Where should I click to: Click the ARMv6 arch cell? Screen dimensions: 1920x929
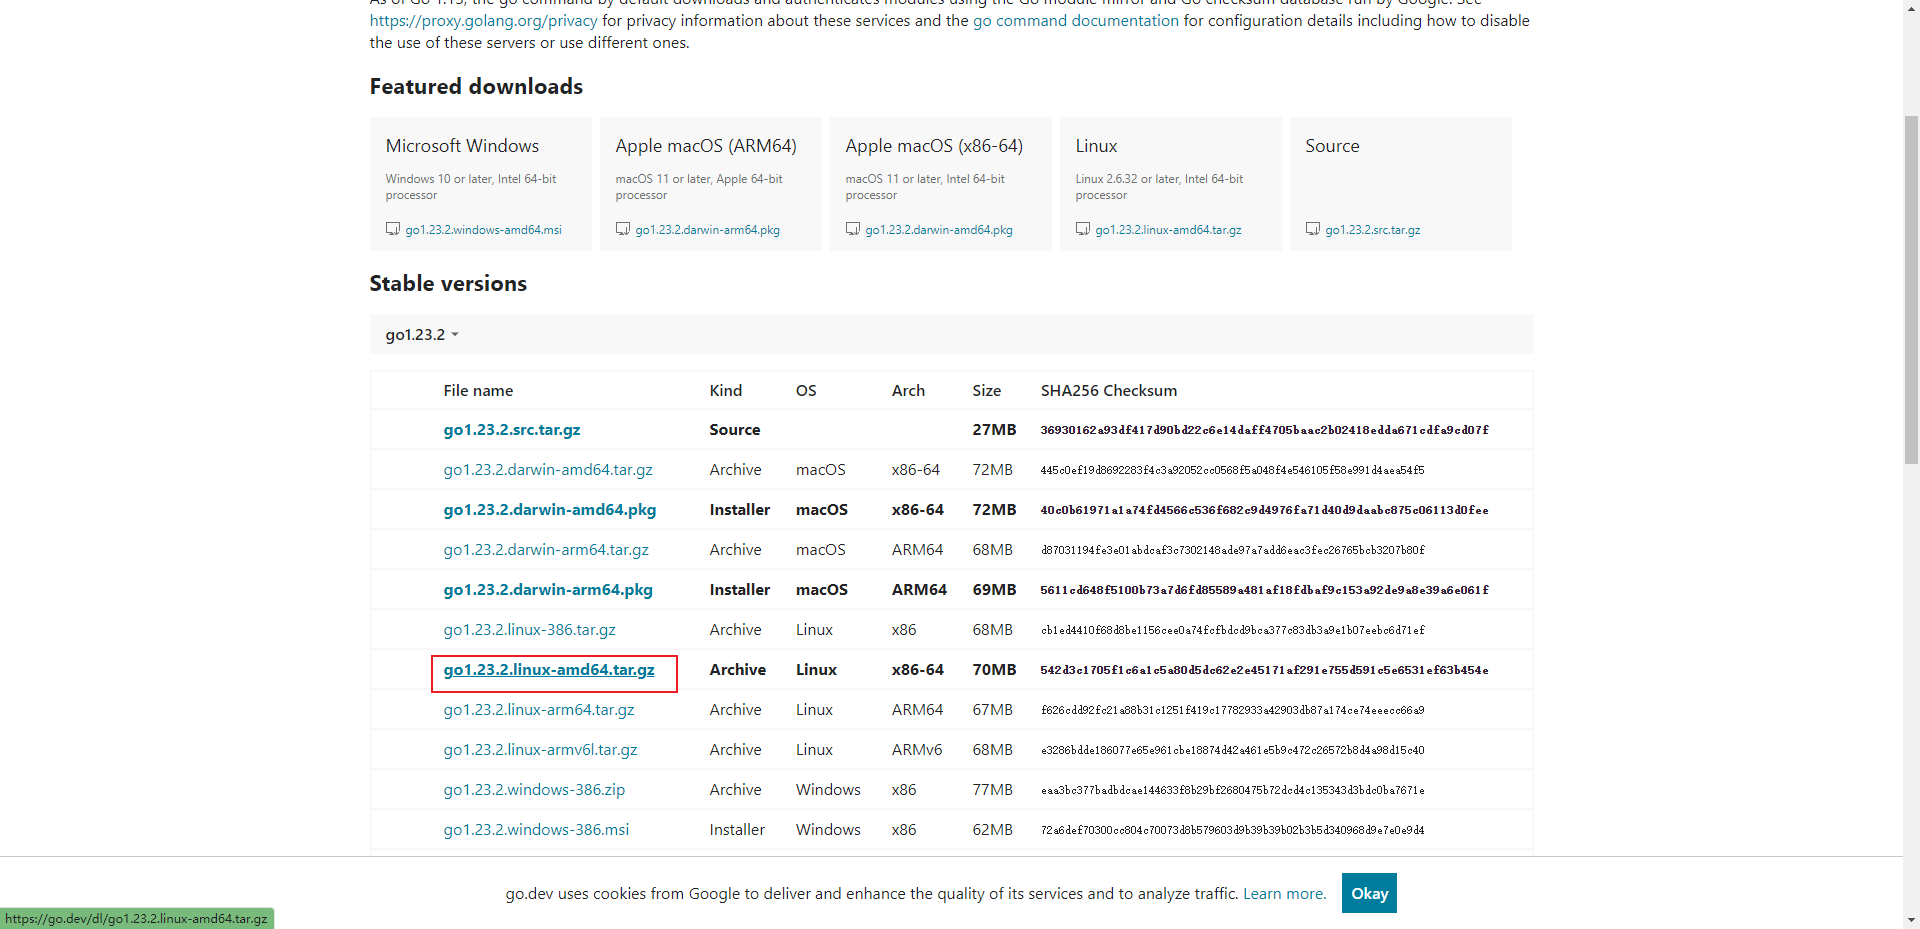(x=917, y=750)
